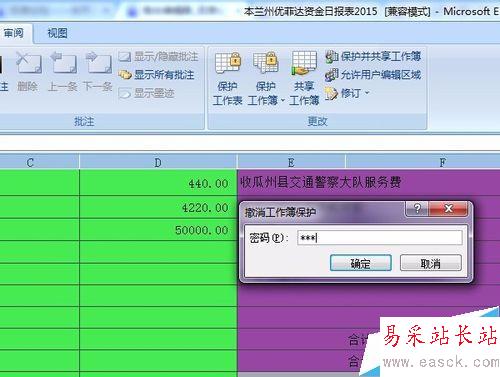Select column D header

coord(158,163)
